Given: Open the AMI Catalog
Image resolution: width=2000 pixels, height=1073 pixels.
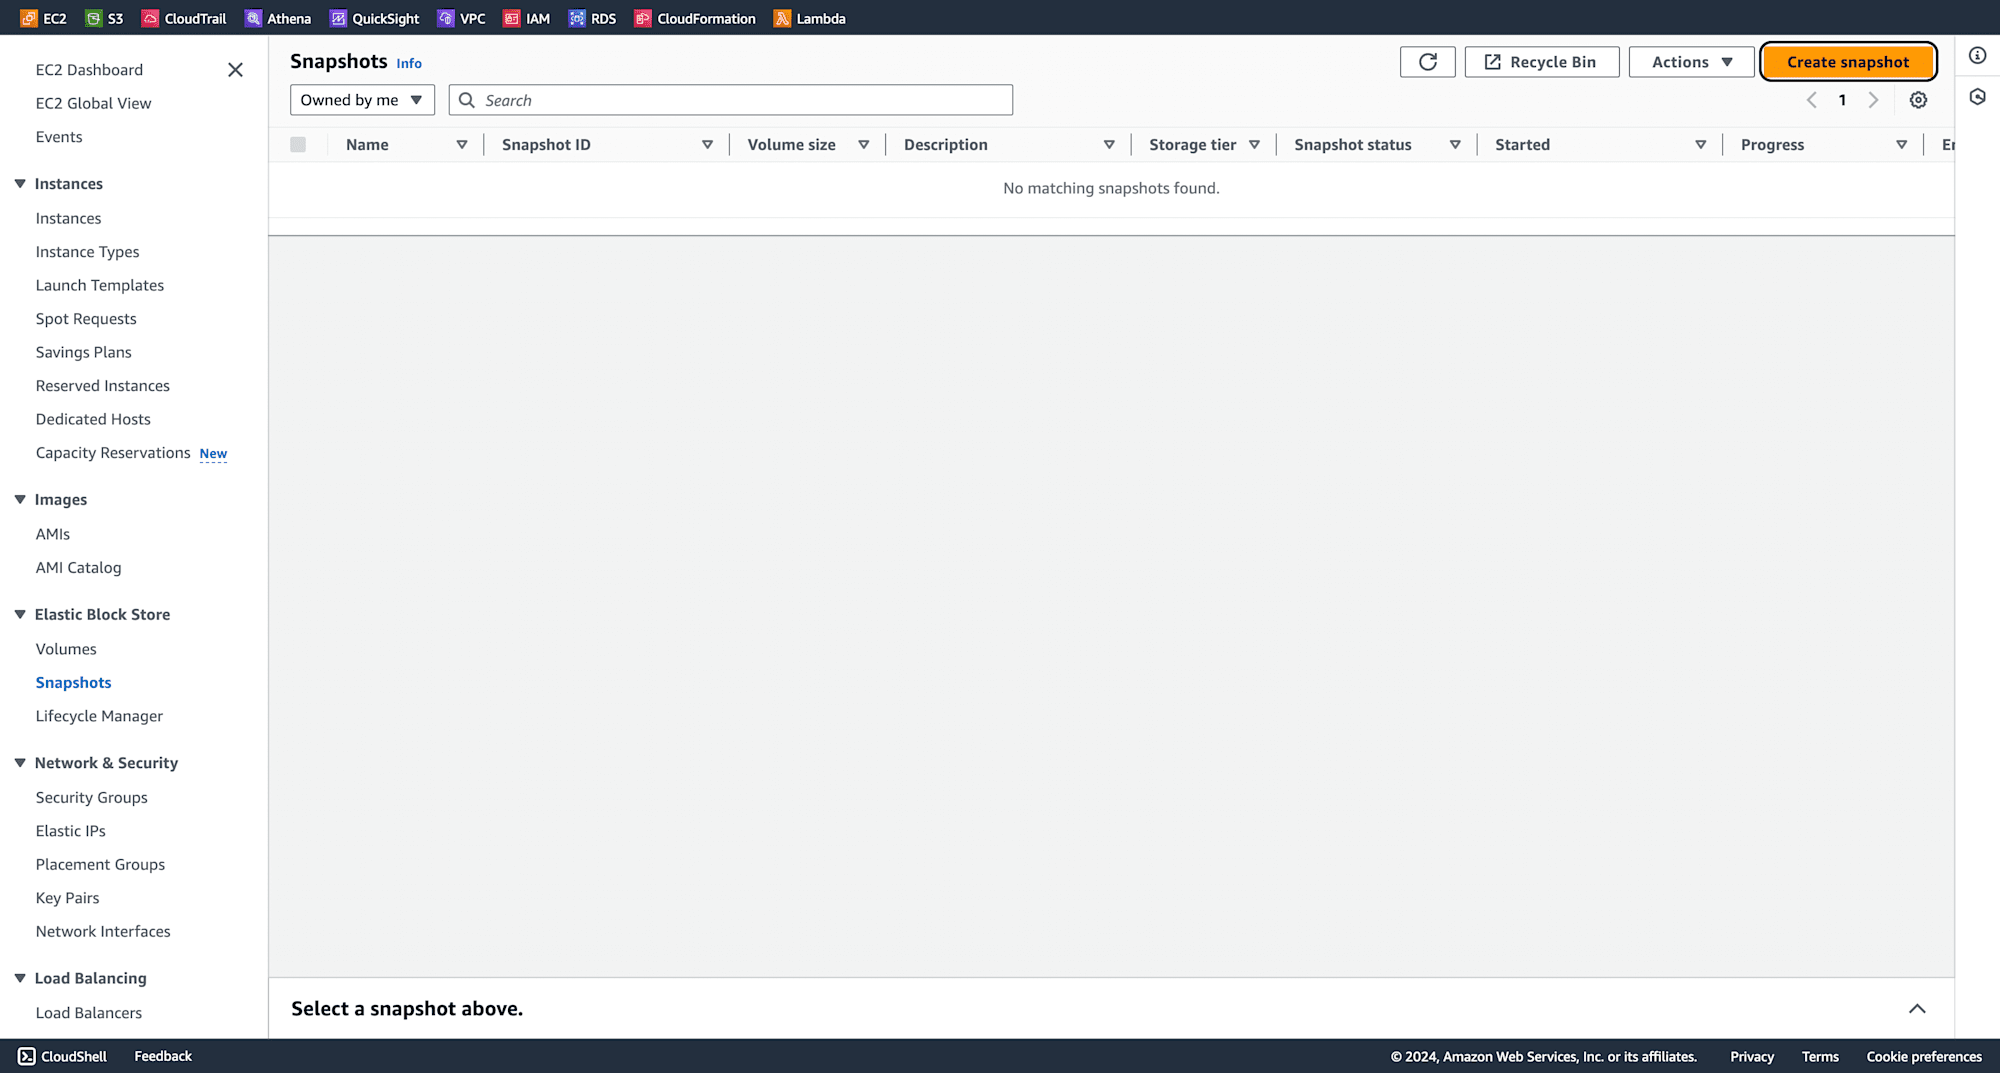Looking at the screenshot, I should click(x=78, y=567).
